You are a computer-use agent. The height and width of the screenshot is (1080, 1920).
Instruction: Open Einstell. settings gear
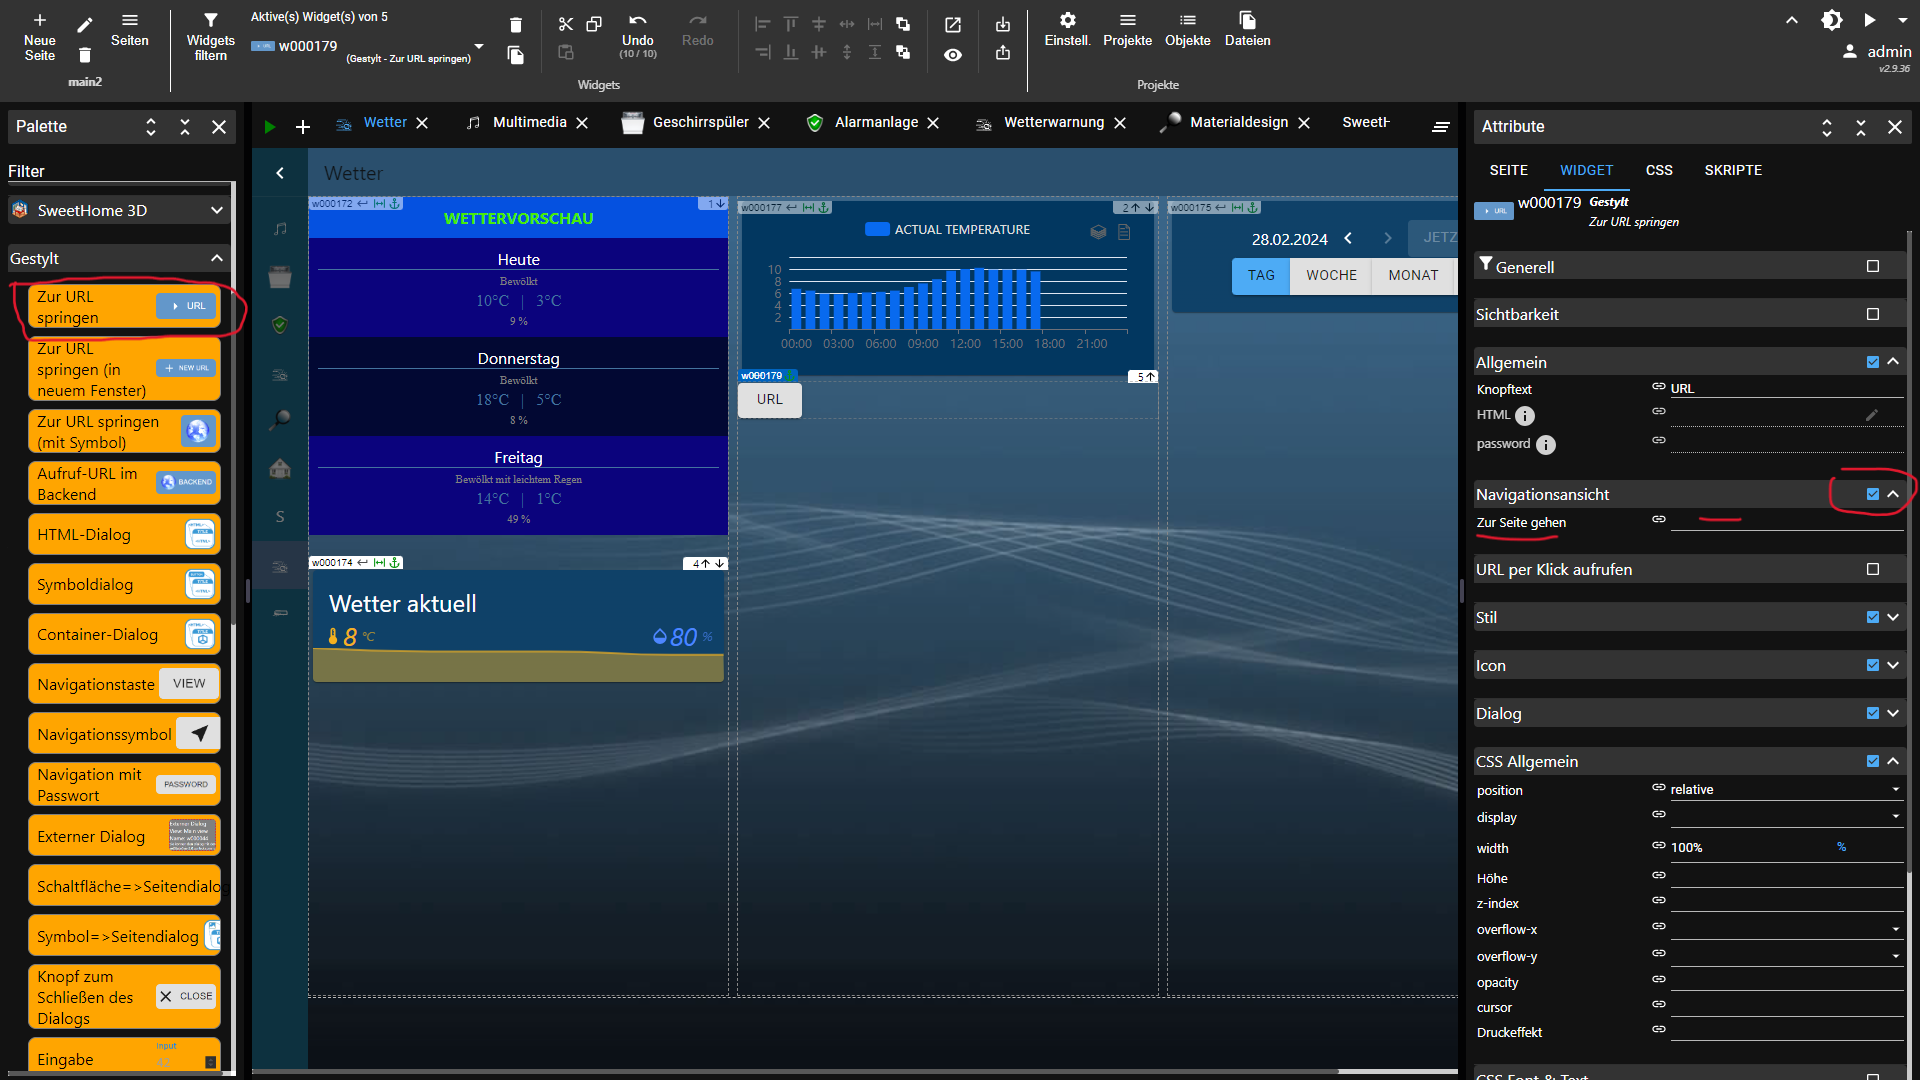(x=1067, y=21)
